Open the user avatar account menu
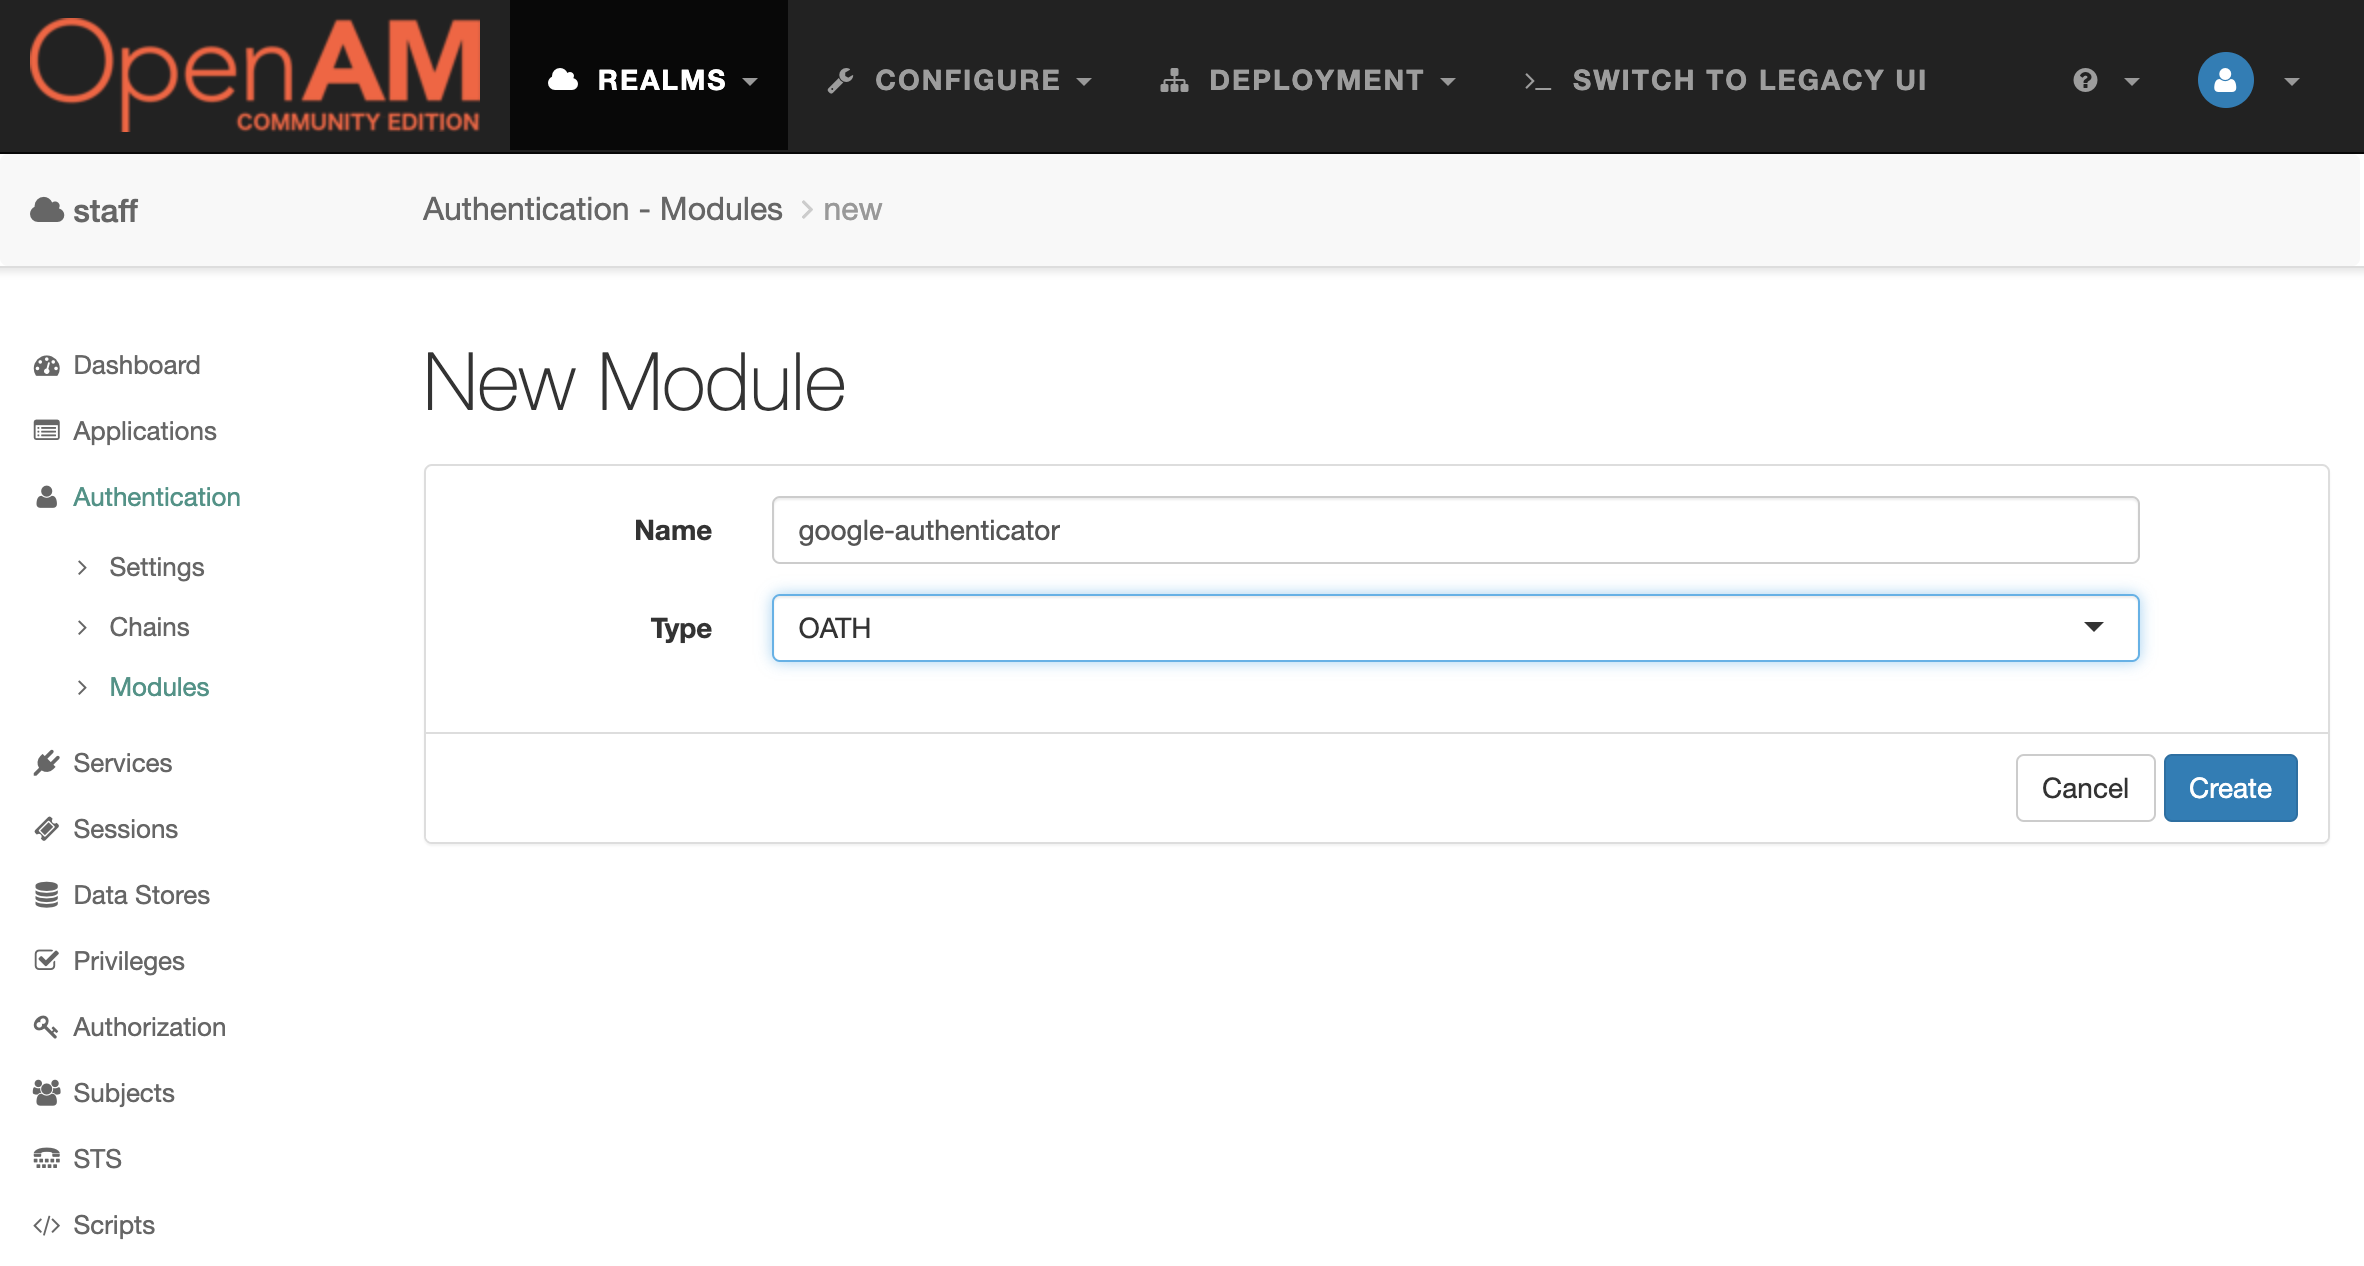This screenshot has width=2364, height=1266. click(x=2225, y=80)
